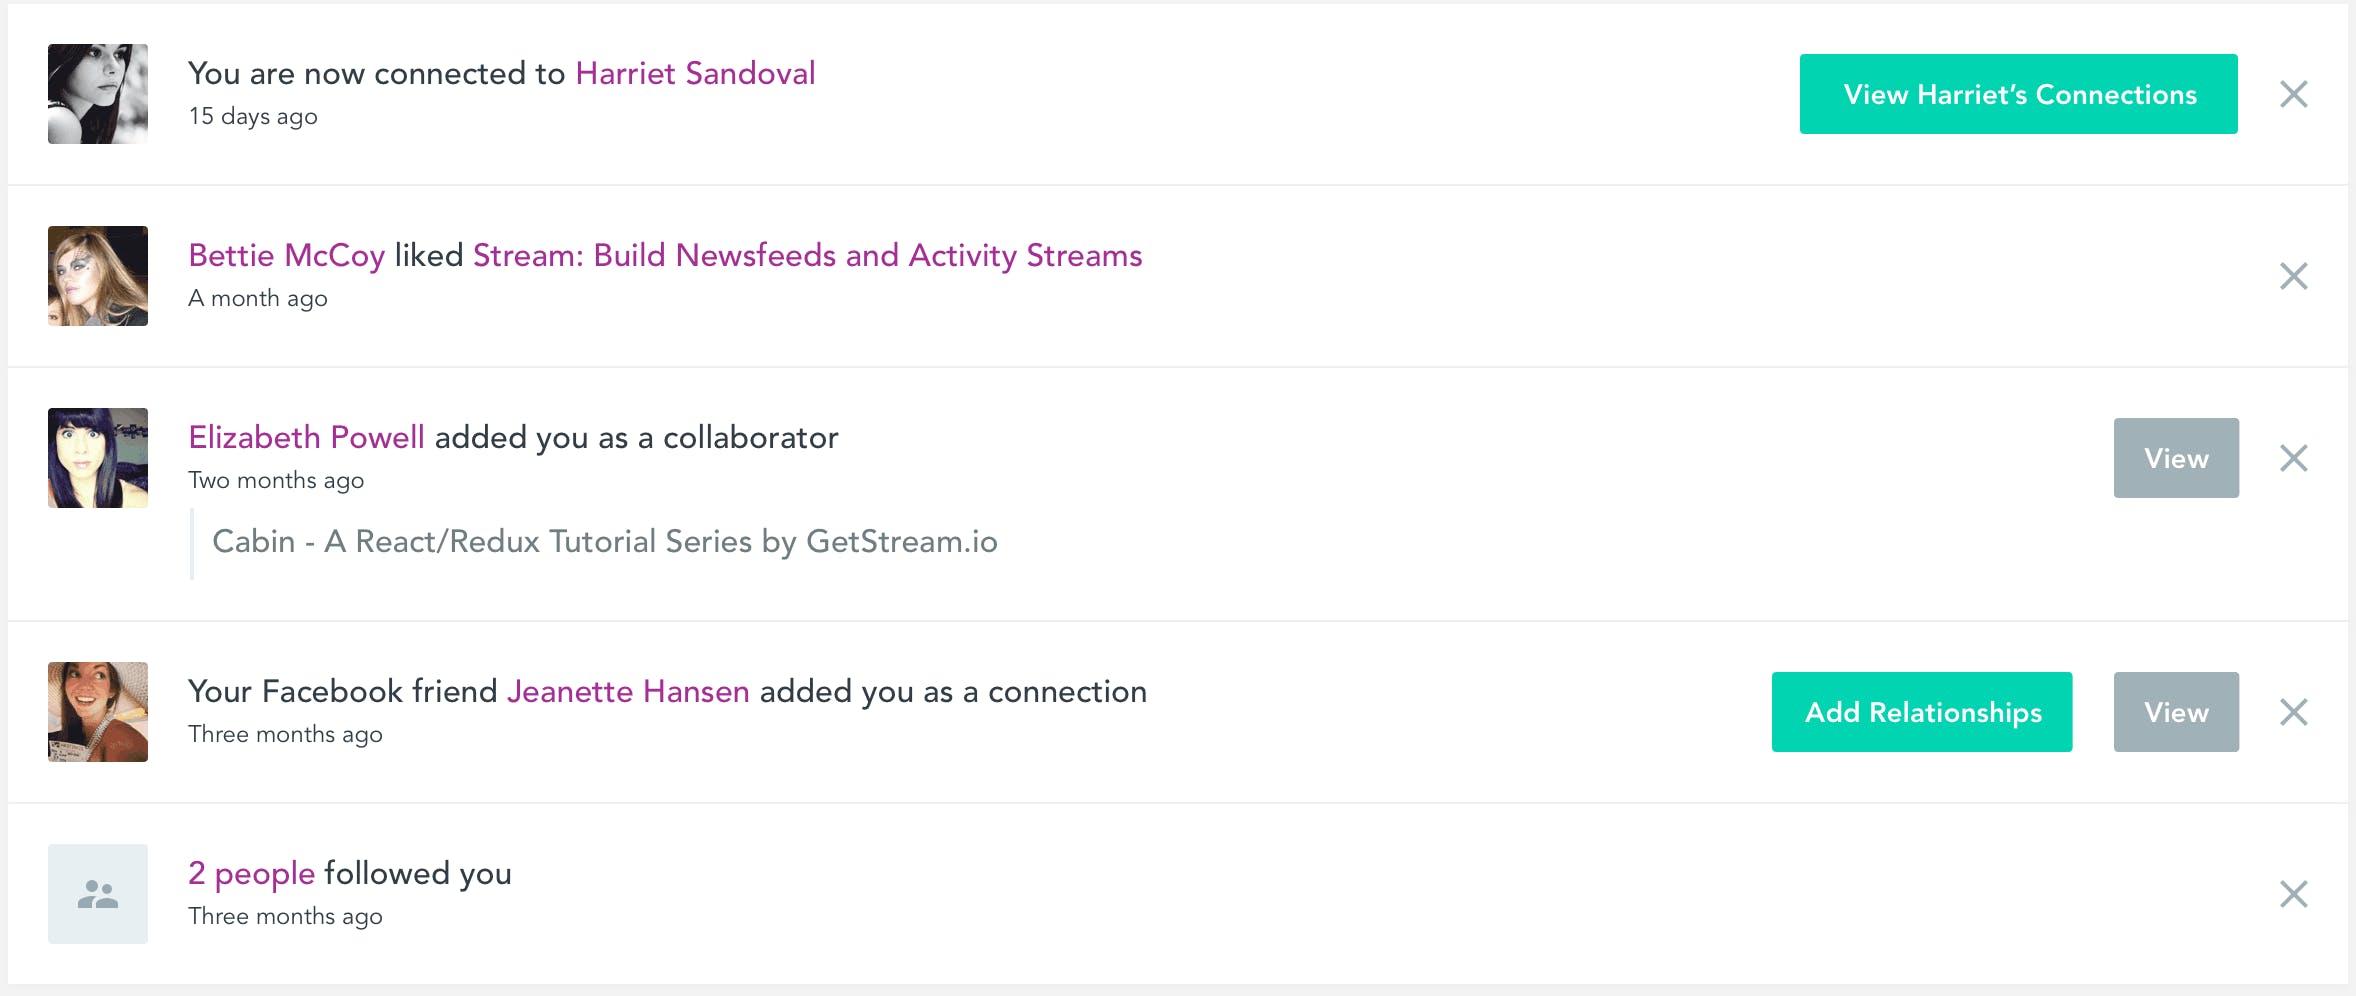Viewport: 2356px width, 996px height.
Task: Click Elizabeth Powell's avatar image
Action: coord(98,458)
